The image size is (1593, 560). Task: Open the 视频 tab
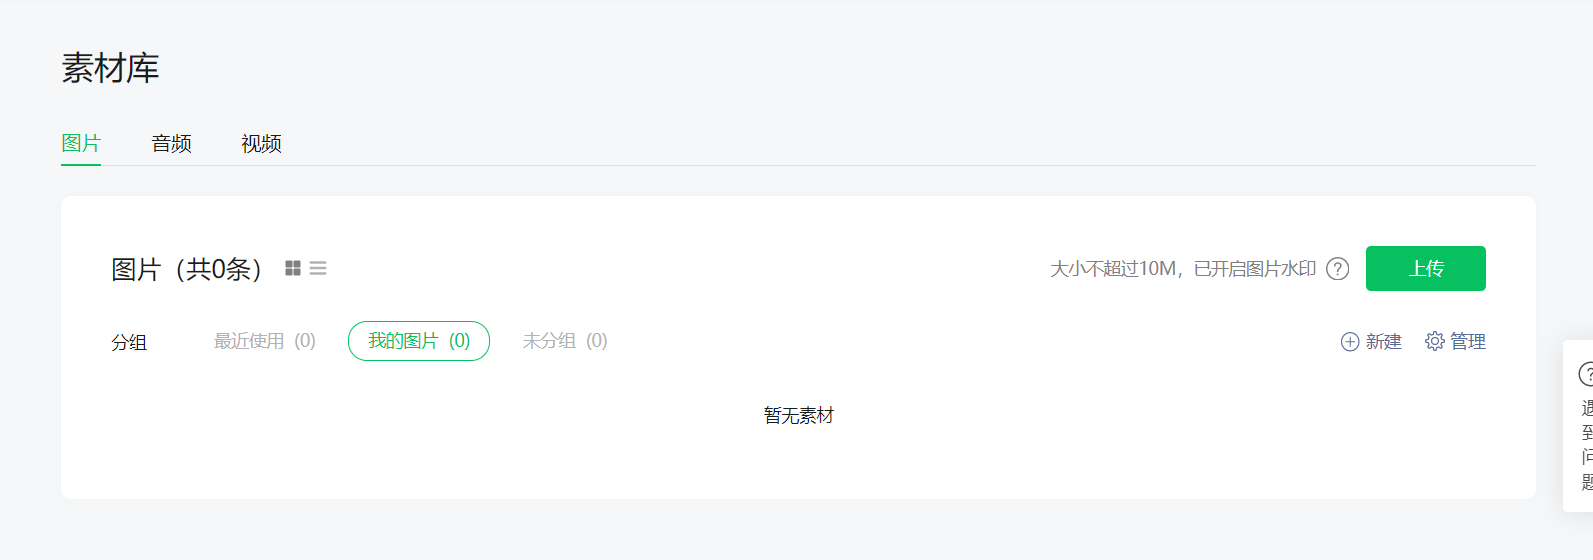(261, 144)
